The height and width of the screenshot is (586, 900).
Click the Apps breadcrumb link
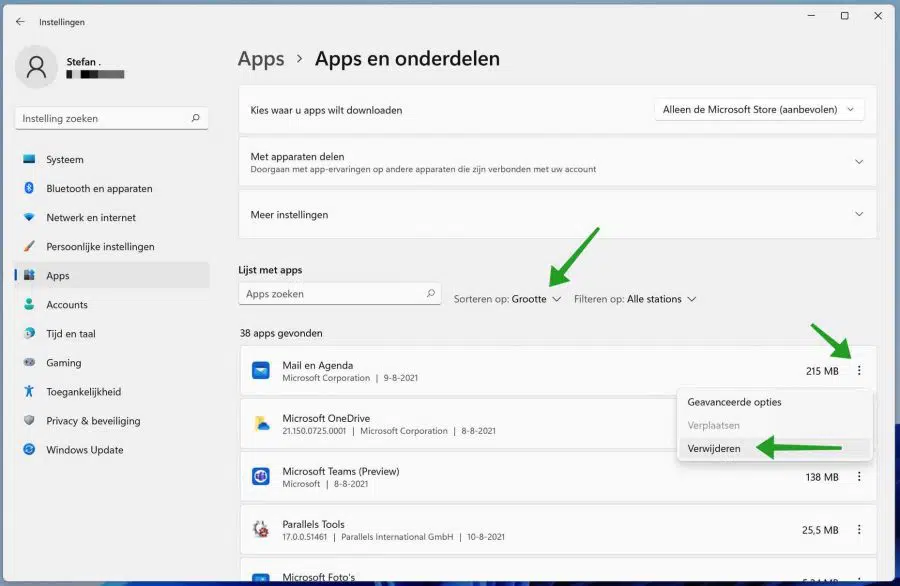(x=261, y=59)
